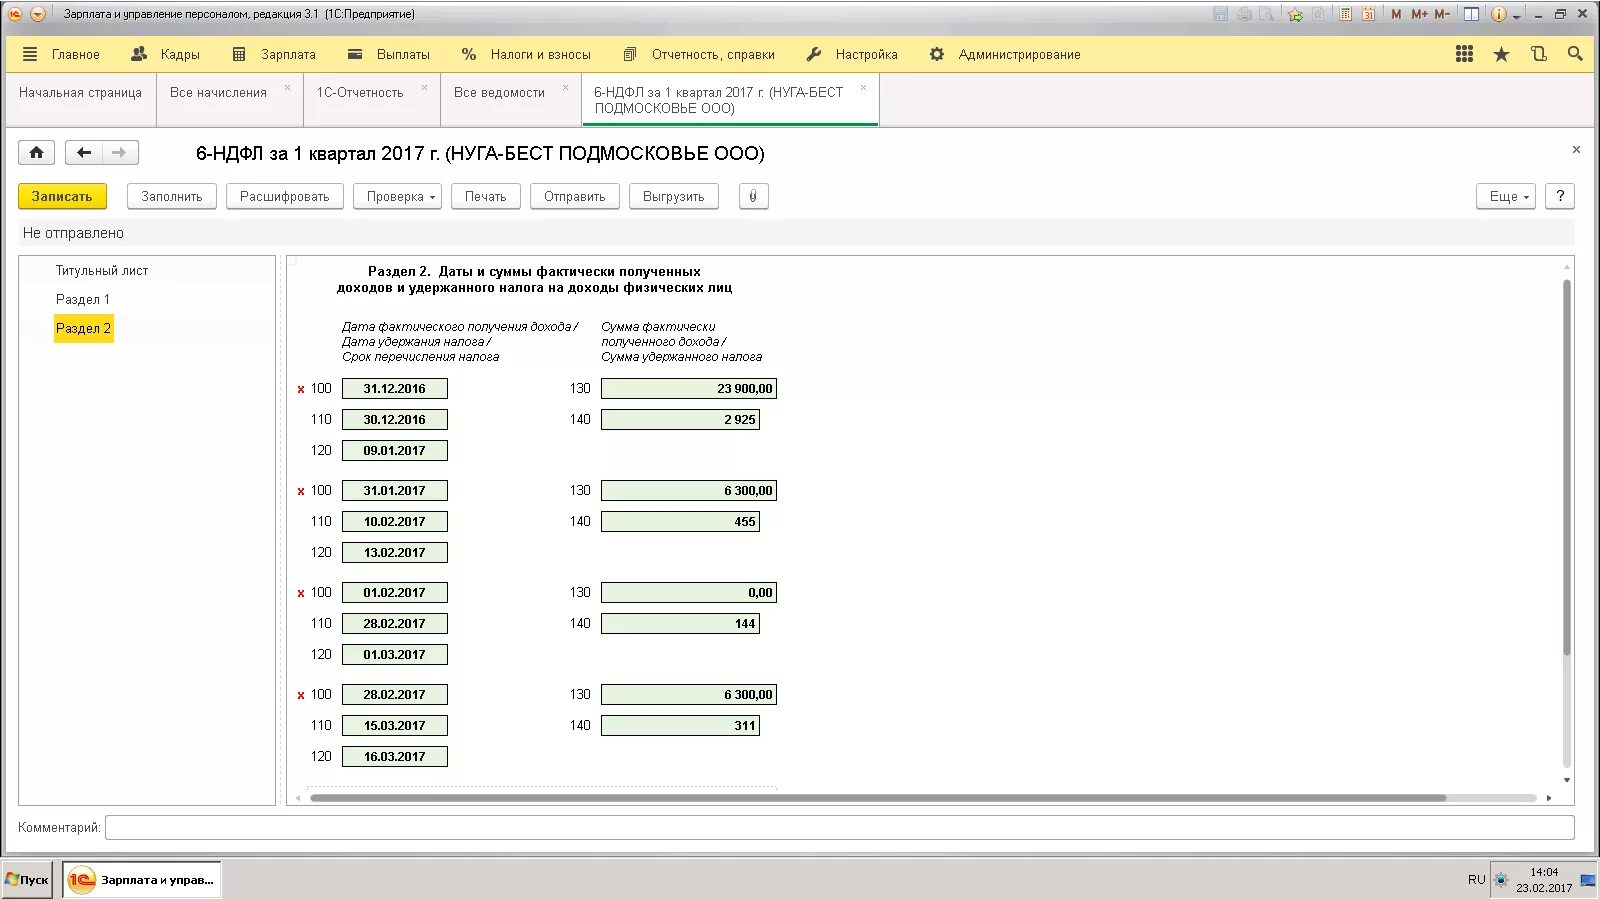Delete the block with date 01.02.2017

click(301, 593)
